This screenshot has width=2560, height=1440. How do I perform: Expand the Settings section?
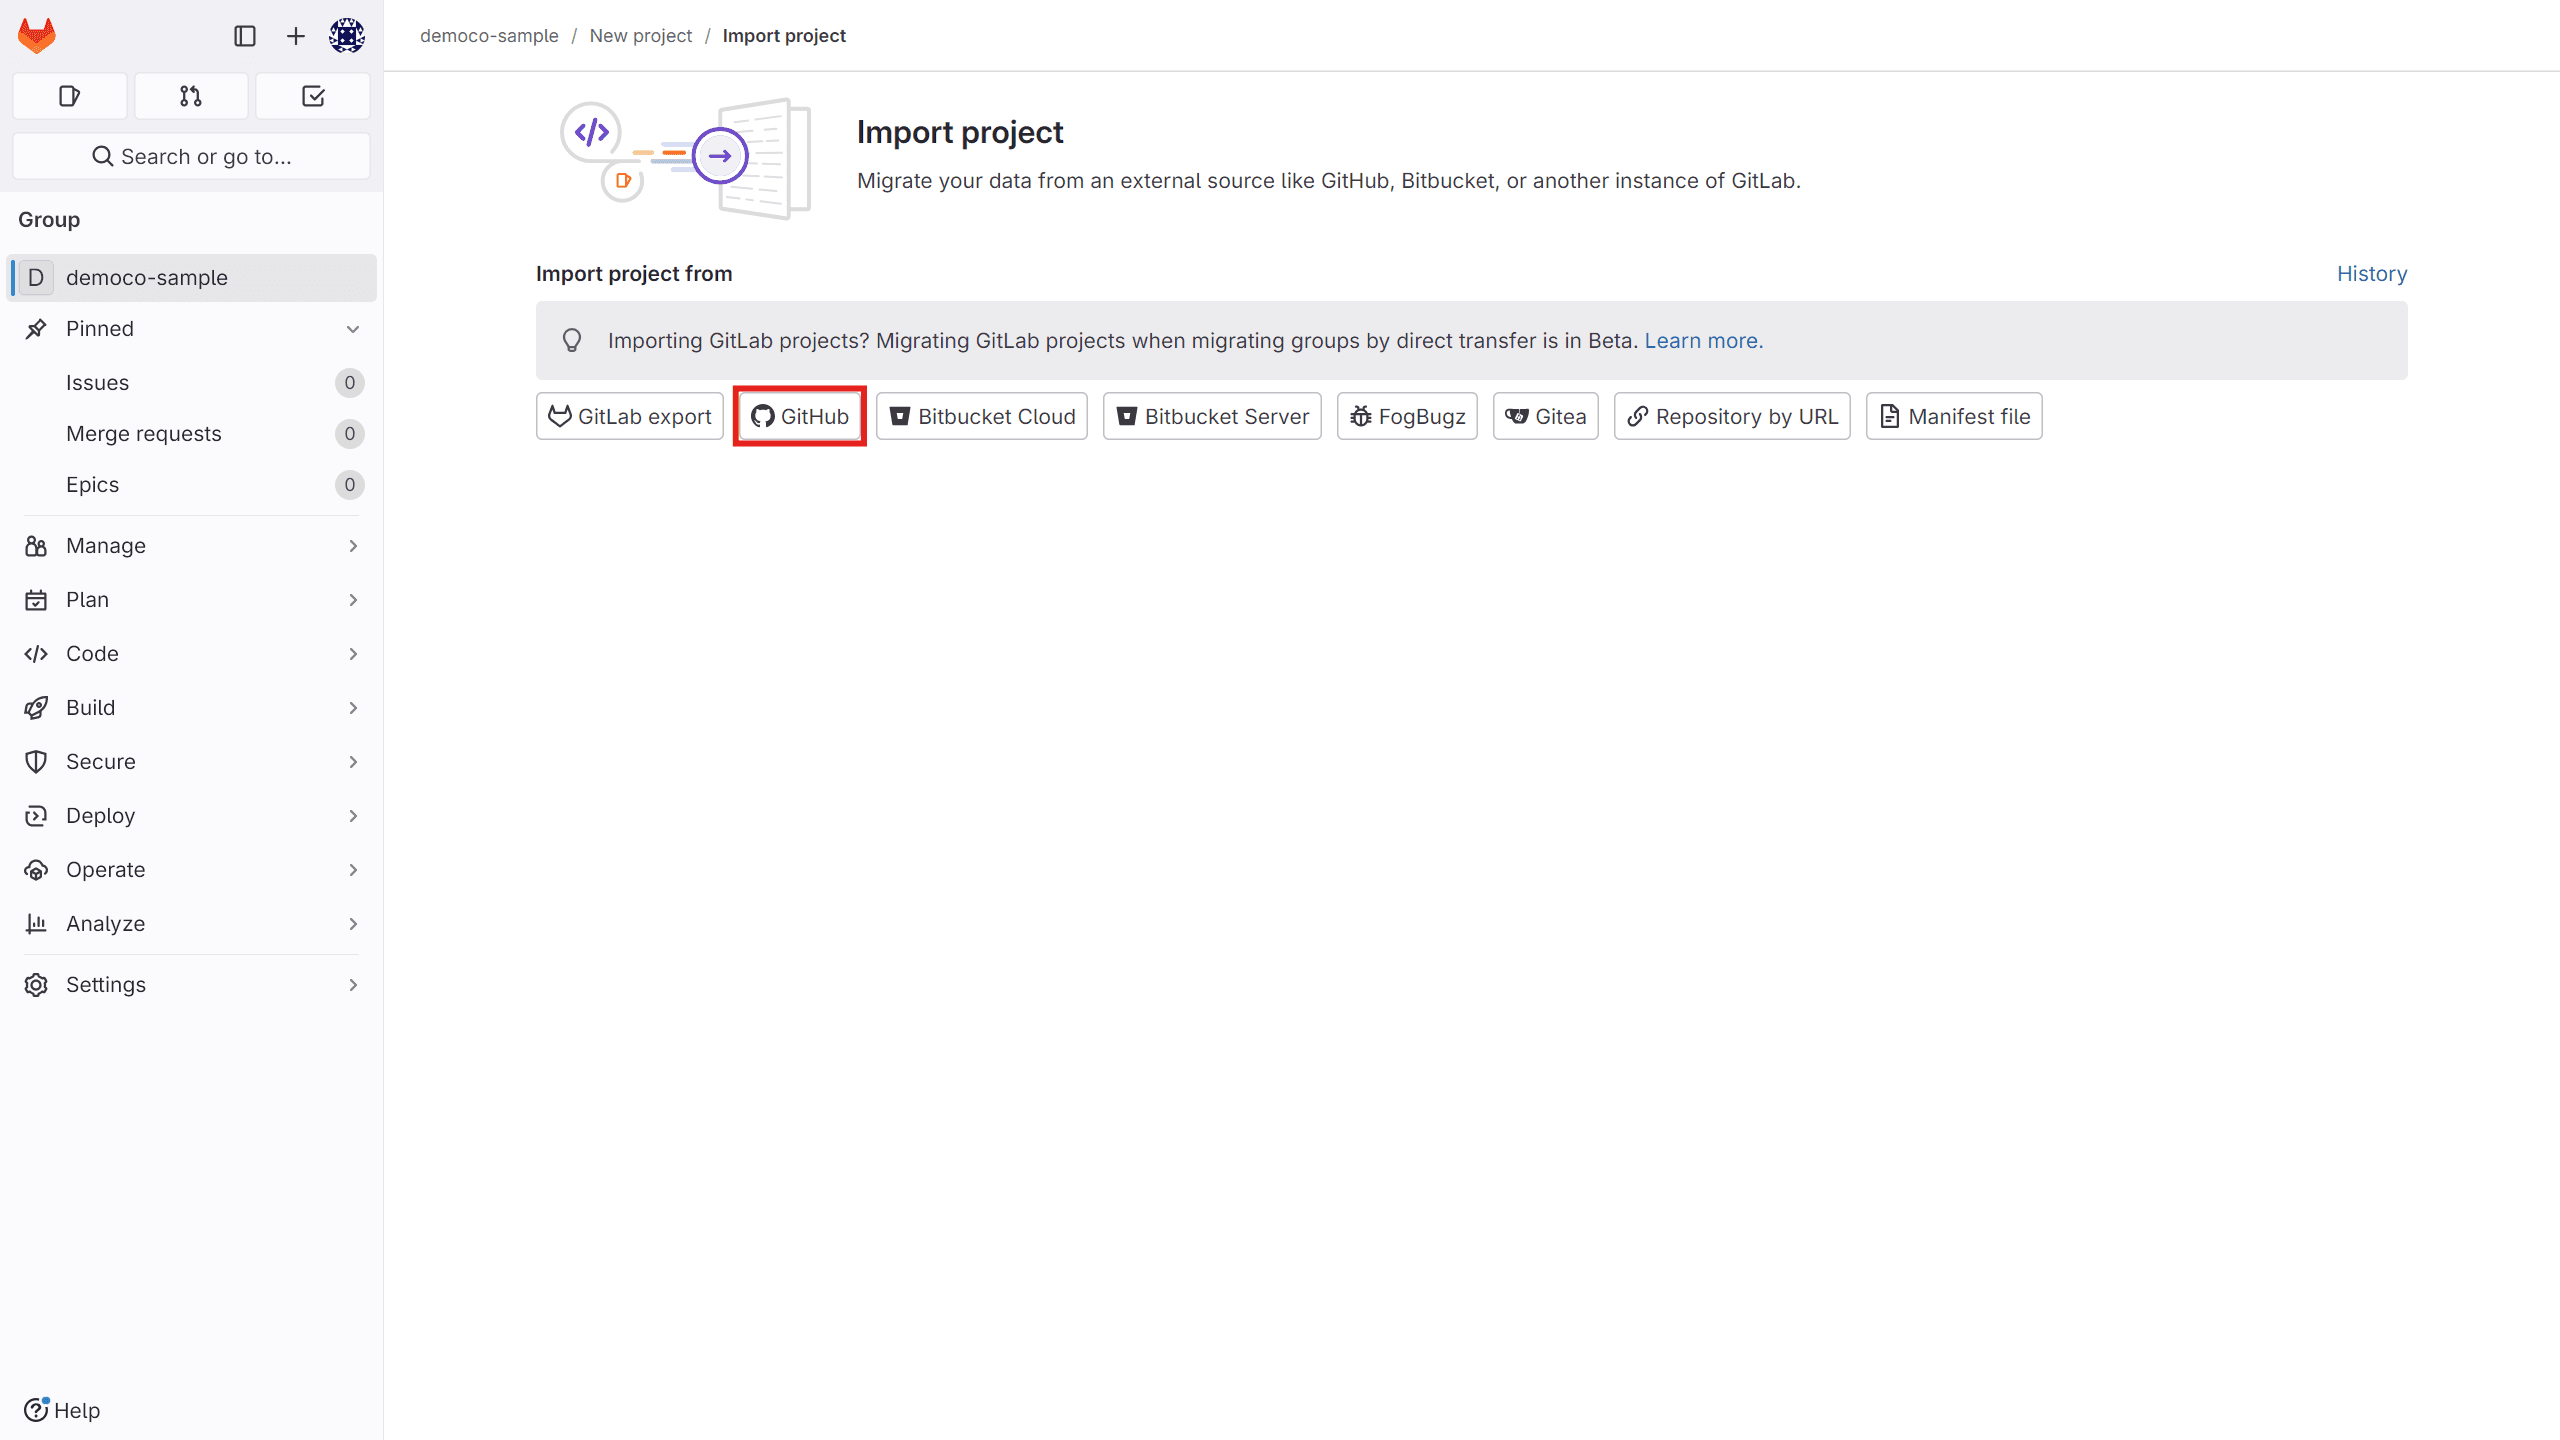191,985
